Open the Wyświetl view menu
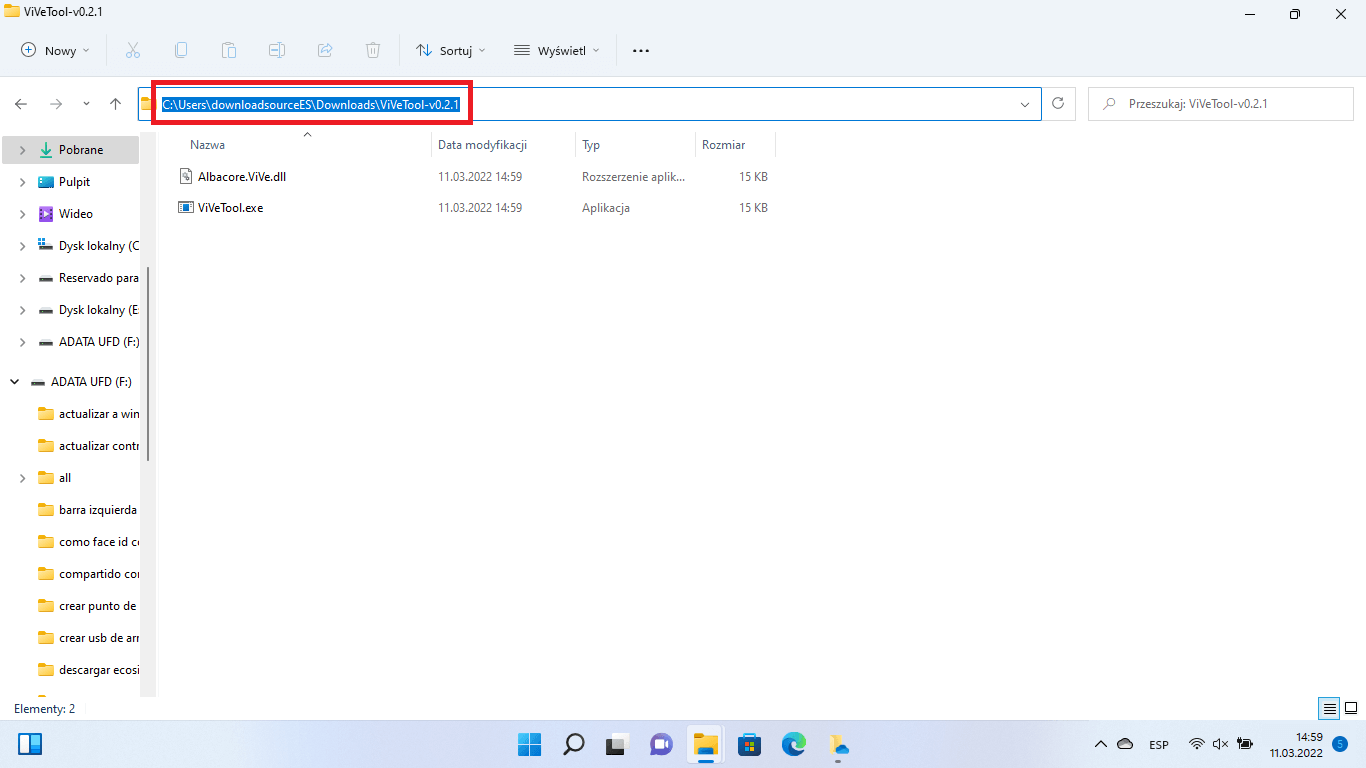 pyautogui.click(x=557, y=50)
